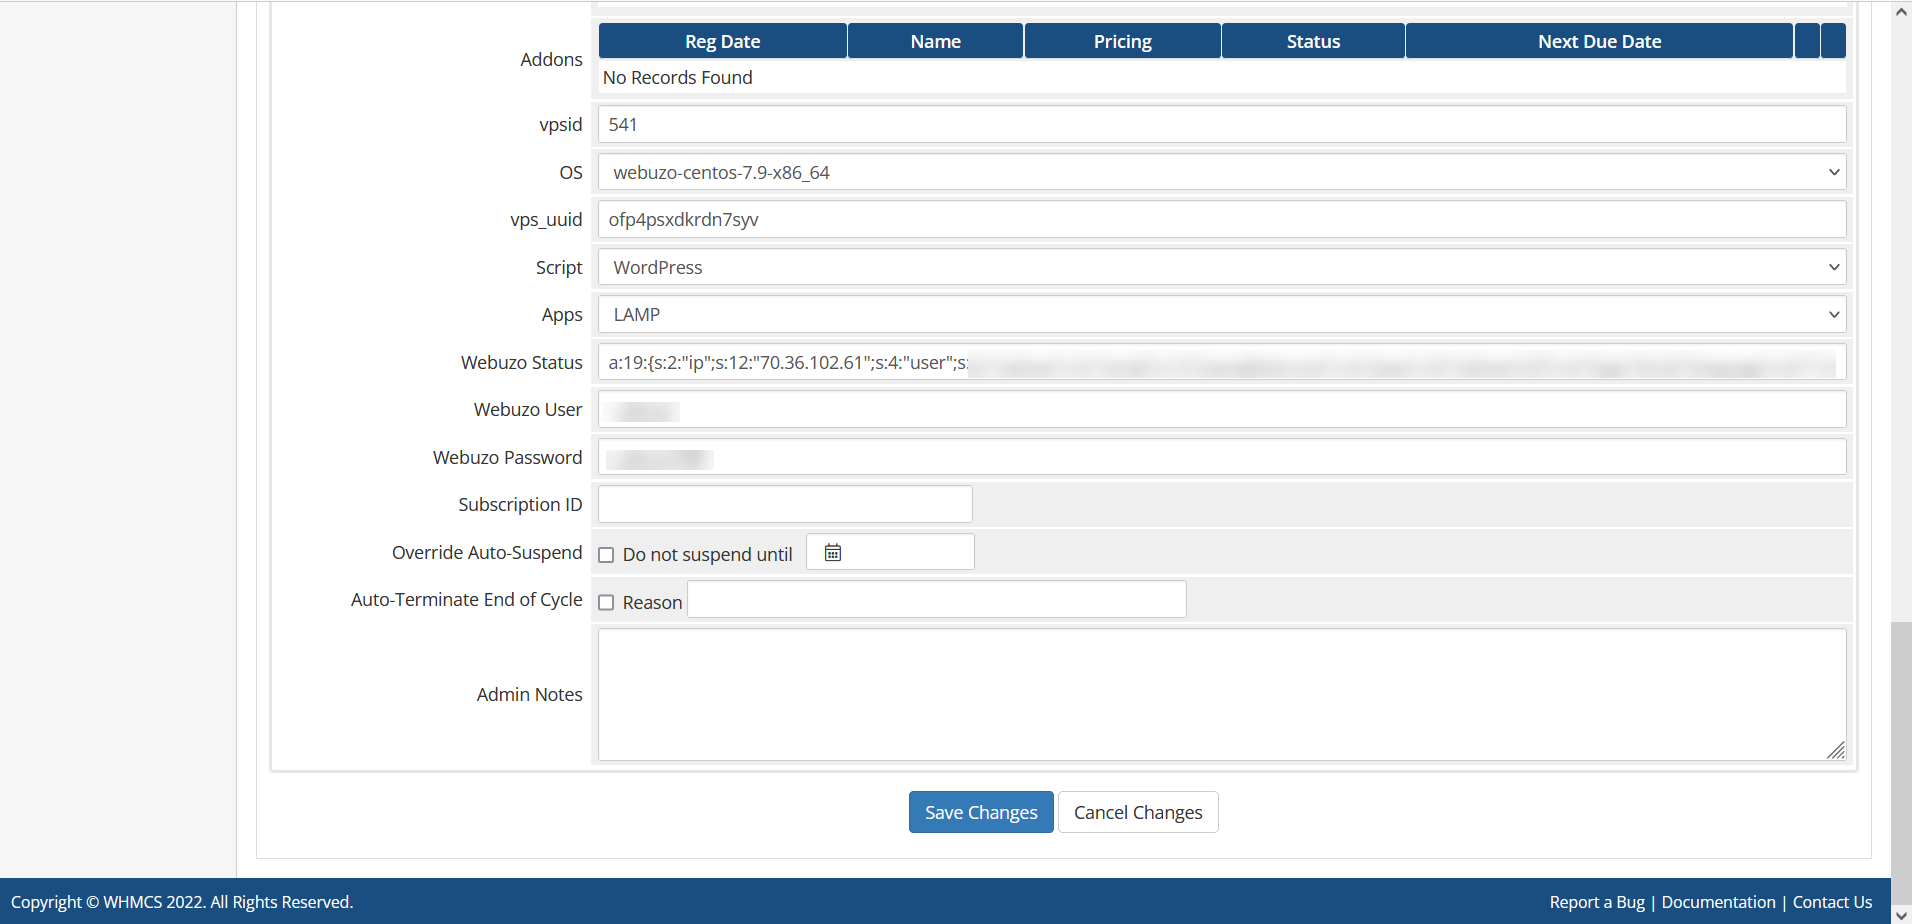Image resolution: width=1912 pixels, height=924 pixels.
Task: Focus the Subscription ID input field
Action: tap(785, 504)
